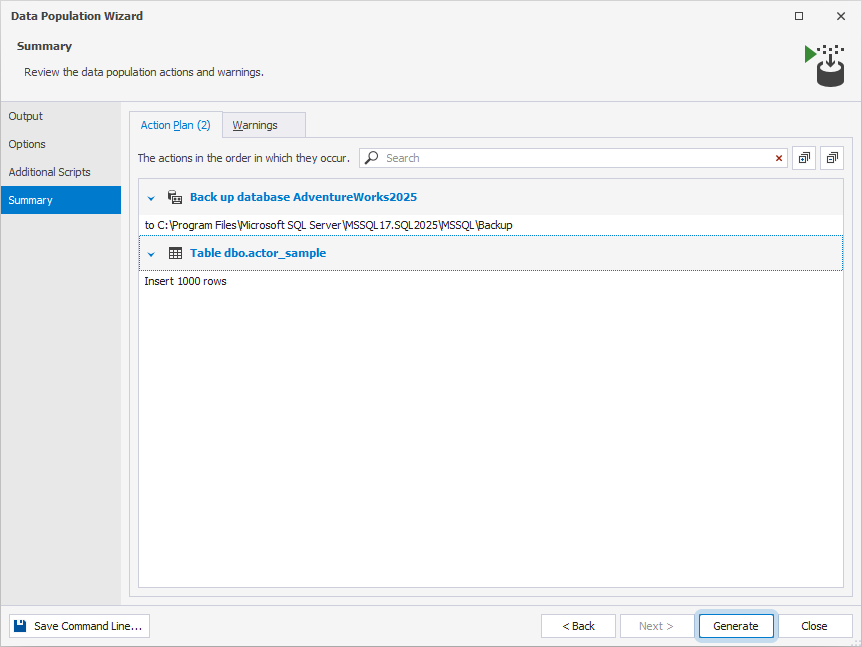This screenshot has width=862, height=647.
Task: Collapse the Back up database section
Action: pyautogui.click(x=151, y=198)
